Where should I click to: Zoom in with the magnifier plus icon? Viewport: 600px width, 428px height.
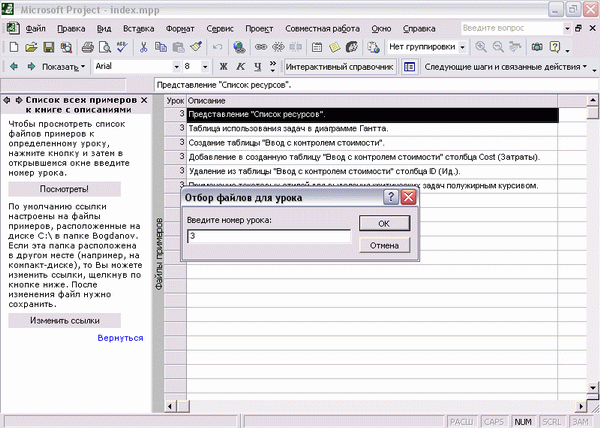pyautogui.click(x=481, y=47)
